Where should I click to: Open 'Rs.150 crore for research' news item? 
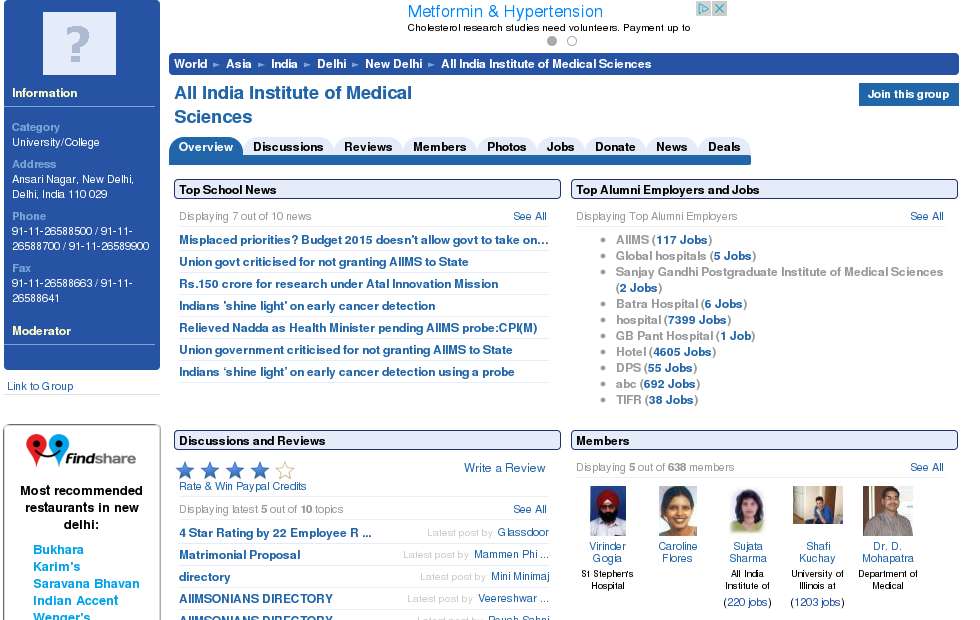(x=339, y=284)
